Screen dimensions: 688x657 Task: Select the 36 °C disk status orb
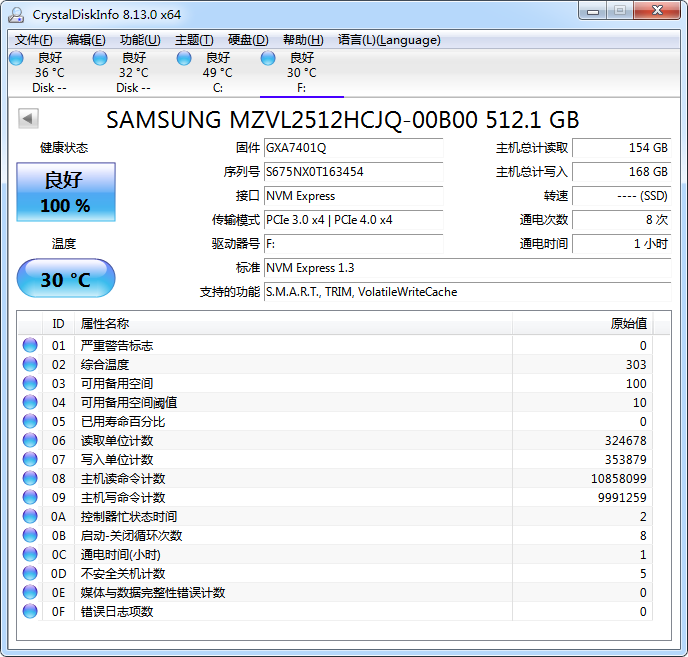pyautogui.click(x=17, y=59)
